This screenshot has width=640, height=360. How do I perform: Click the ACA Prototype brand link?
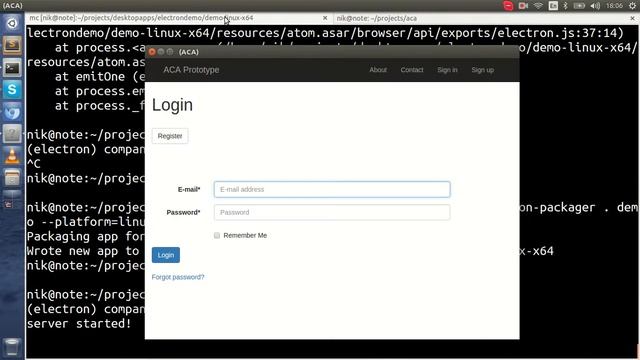pos(191,70)
